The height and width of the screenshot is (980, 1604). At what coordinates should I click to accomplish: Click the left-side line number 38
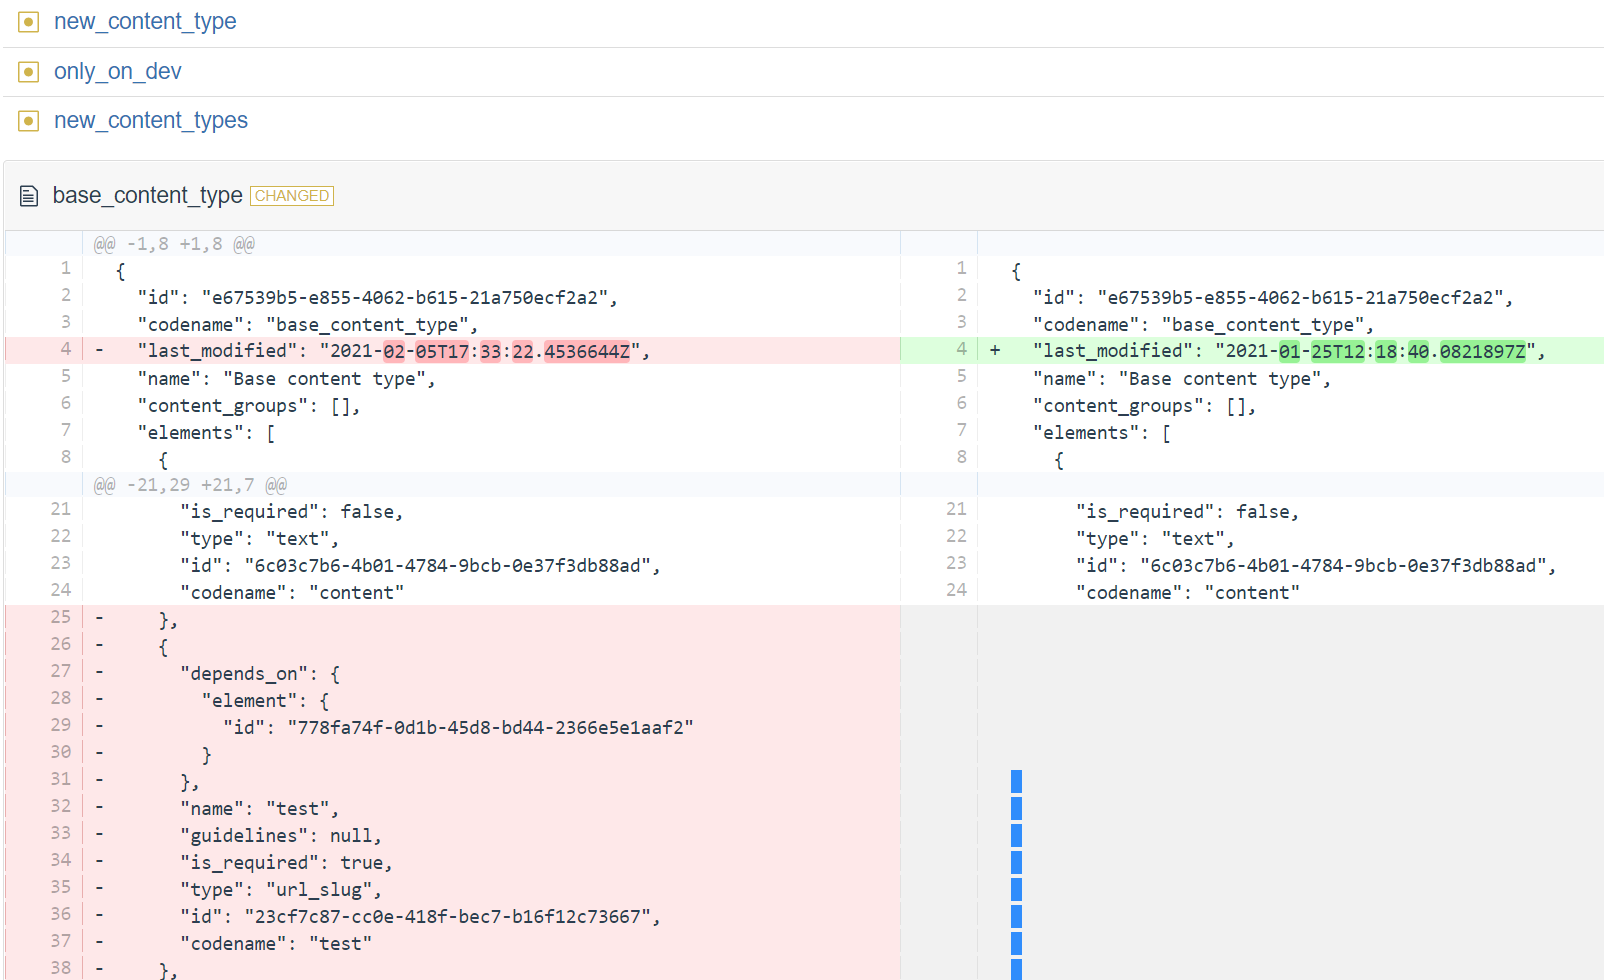pyautogui.click(x=61, y=968)
